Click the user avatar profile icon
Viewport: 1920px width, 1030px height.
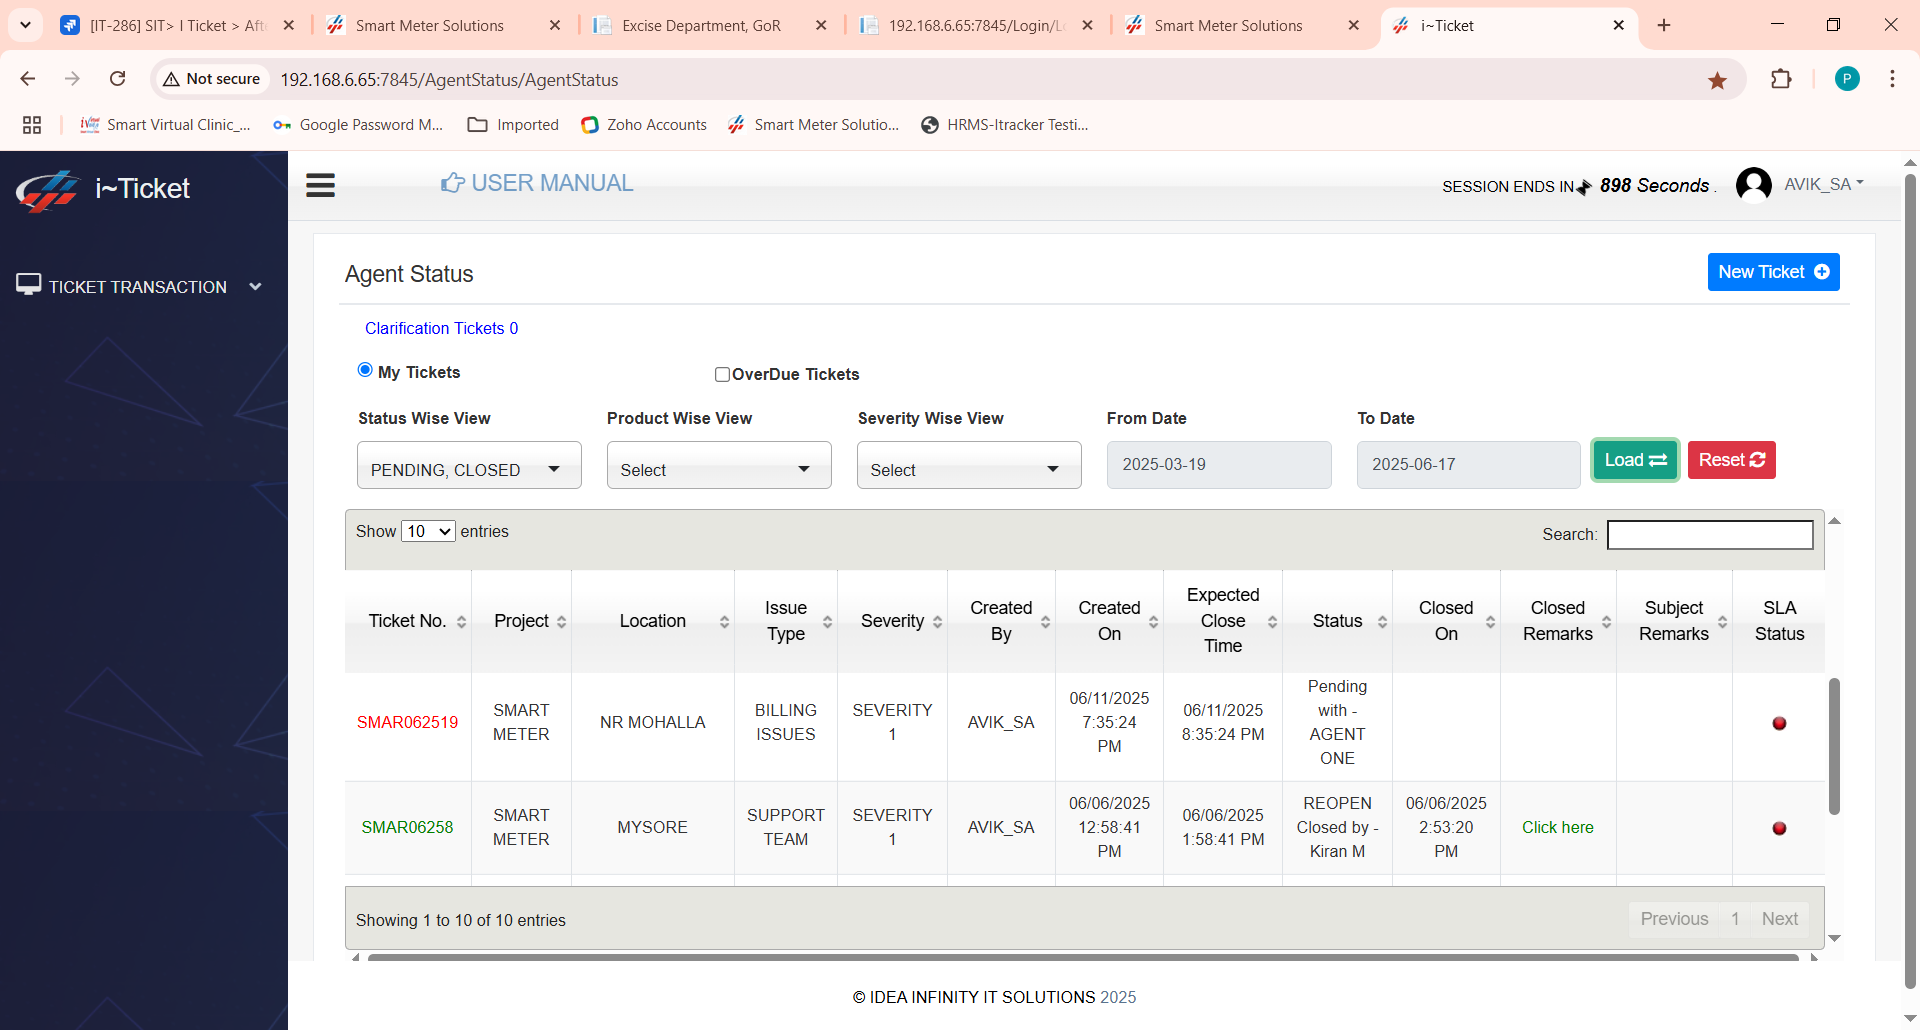click(x=1753, y=185)
